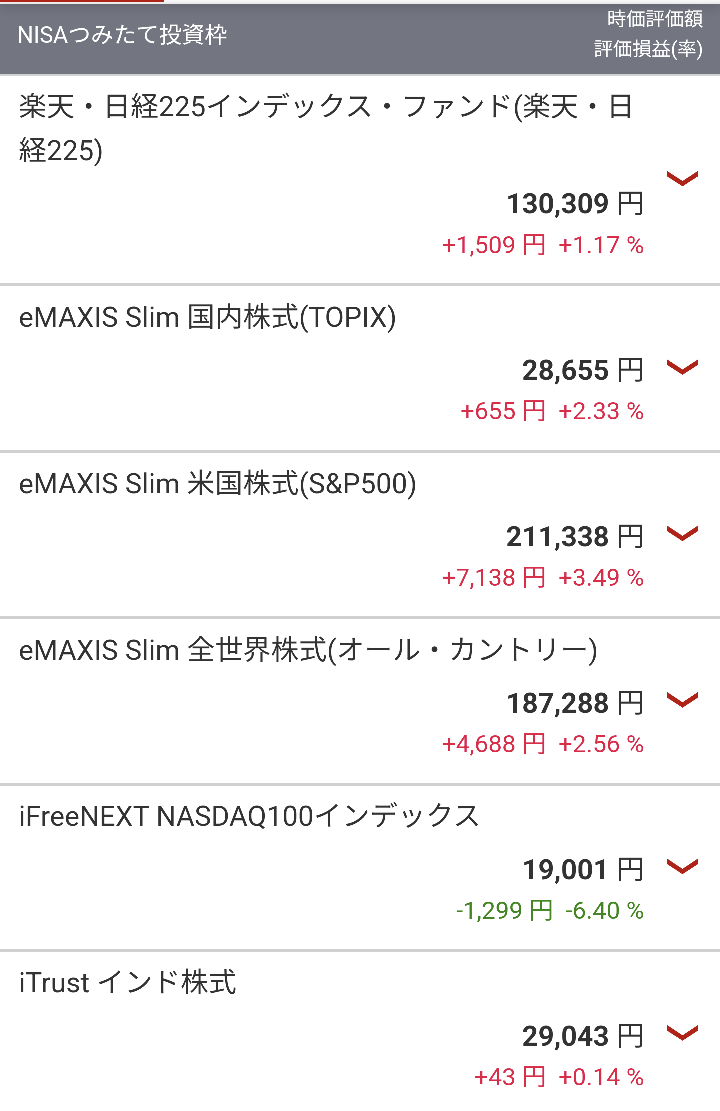Screen dimensions: 720x1111
Task: Expand iTrust インド株式 chevron arrow
Action: coord(681,1033)
